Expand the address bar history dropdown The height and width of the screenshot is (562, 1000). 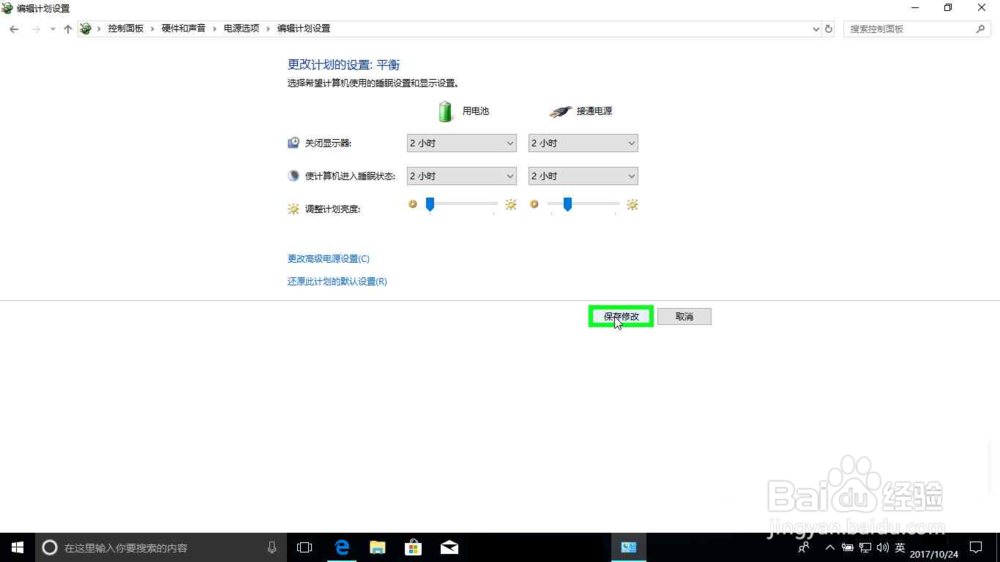point(816,29)
